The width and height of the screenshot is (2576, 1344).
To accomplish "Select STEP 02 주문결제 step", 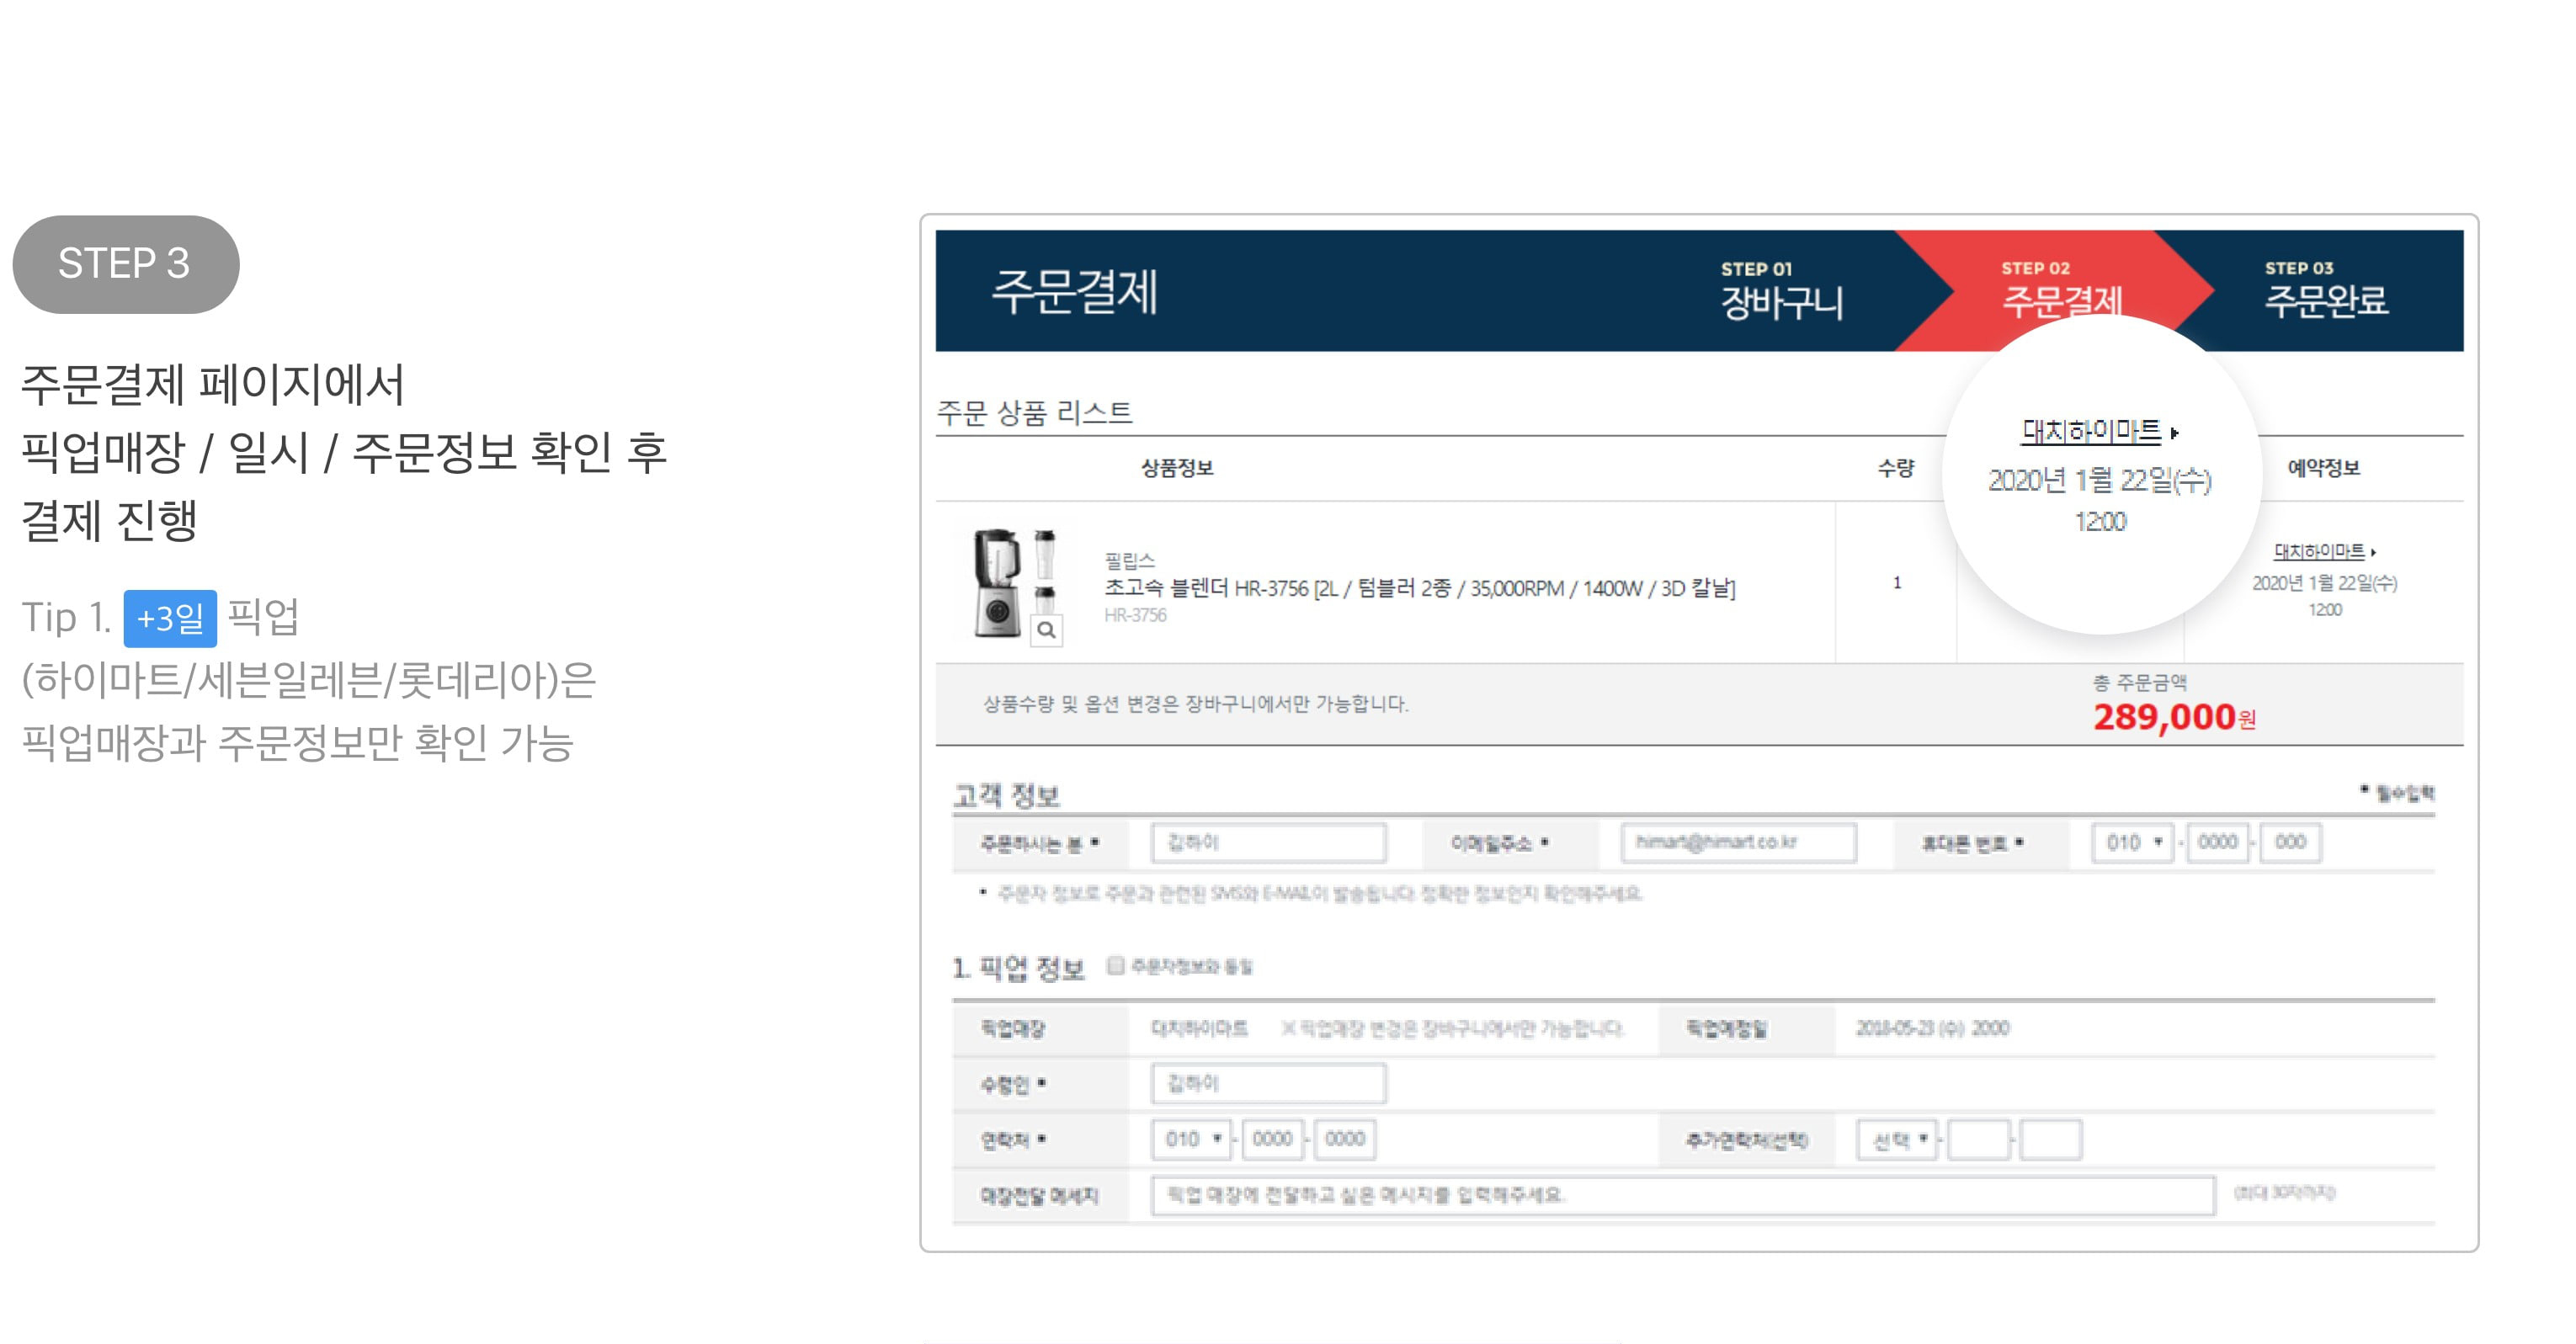I will (x=2062, y=290).
